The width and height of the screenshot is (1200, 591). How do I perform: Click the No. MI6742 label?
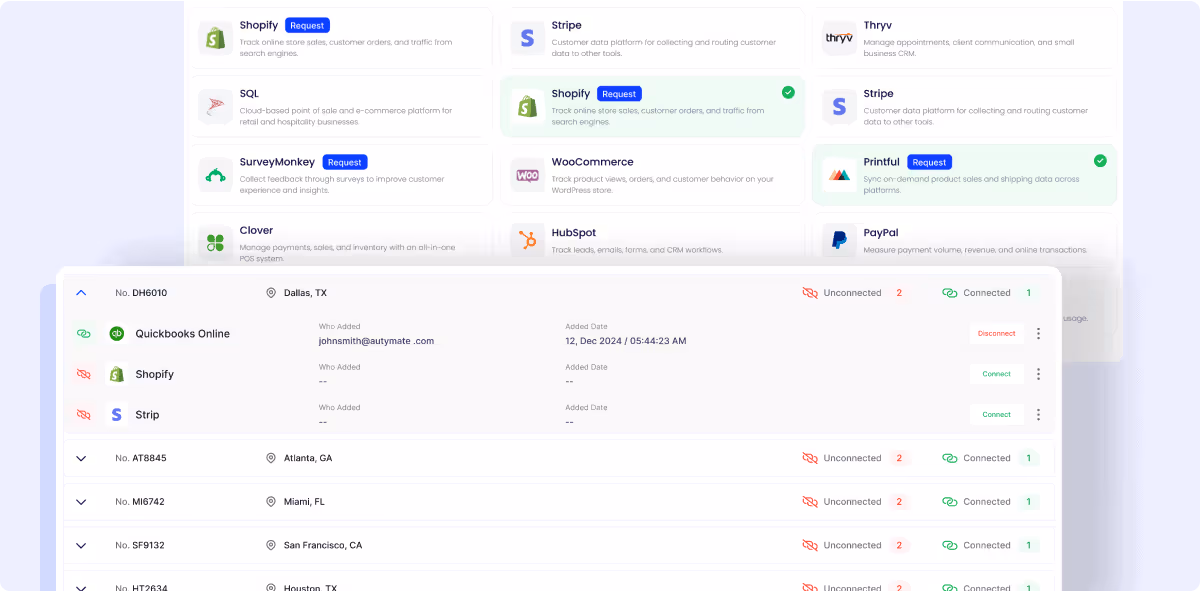click(140, 502)
